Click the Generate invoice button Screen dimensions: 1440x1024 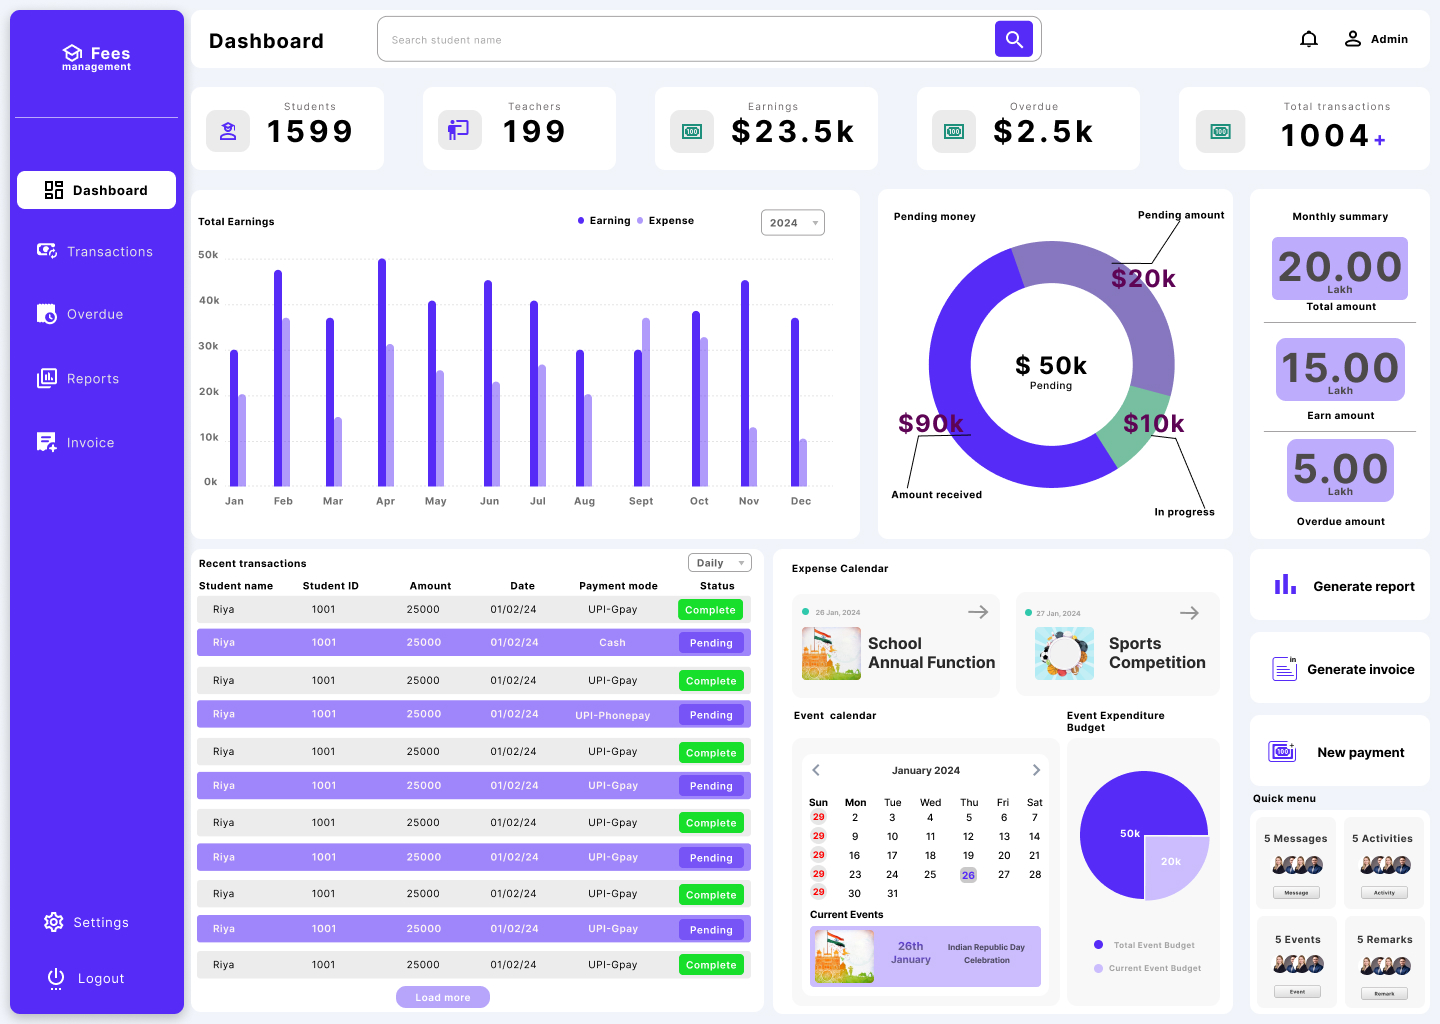(x=1340, y=669)
